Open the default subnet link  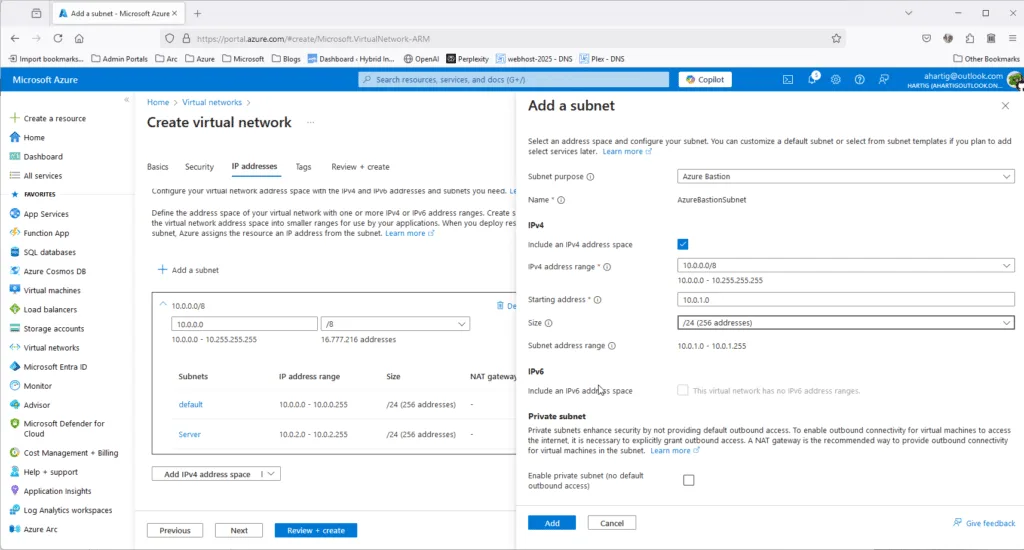[x=191, y=404]
